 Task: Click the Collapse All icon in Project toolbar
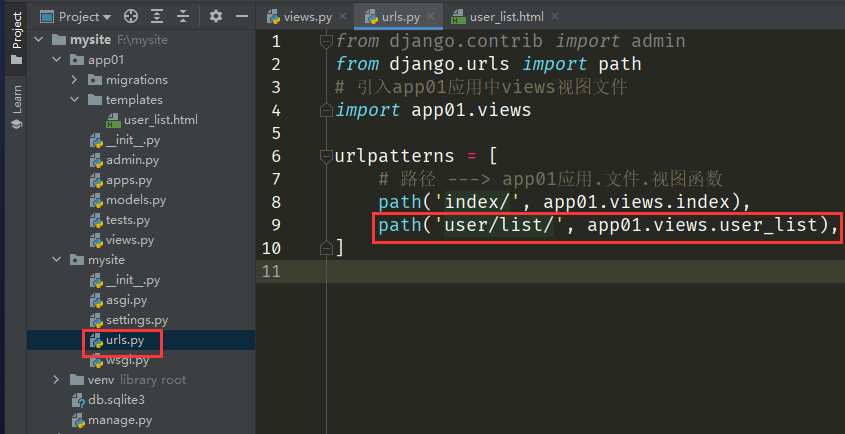tap(183, 17)
